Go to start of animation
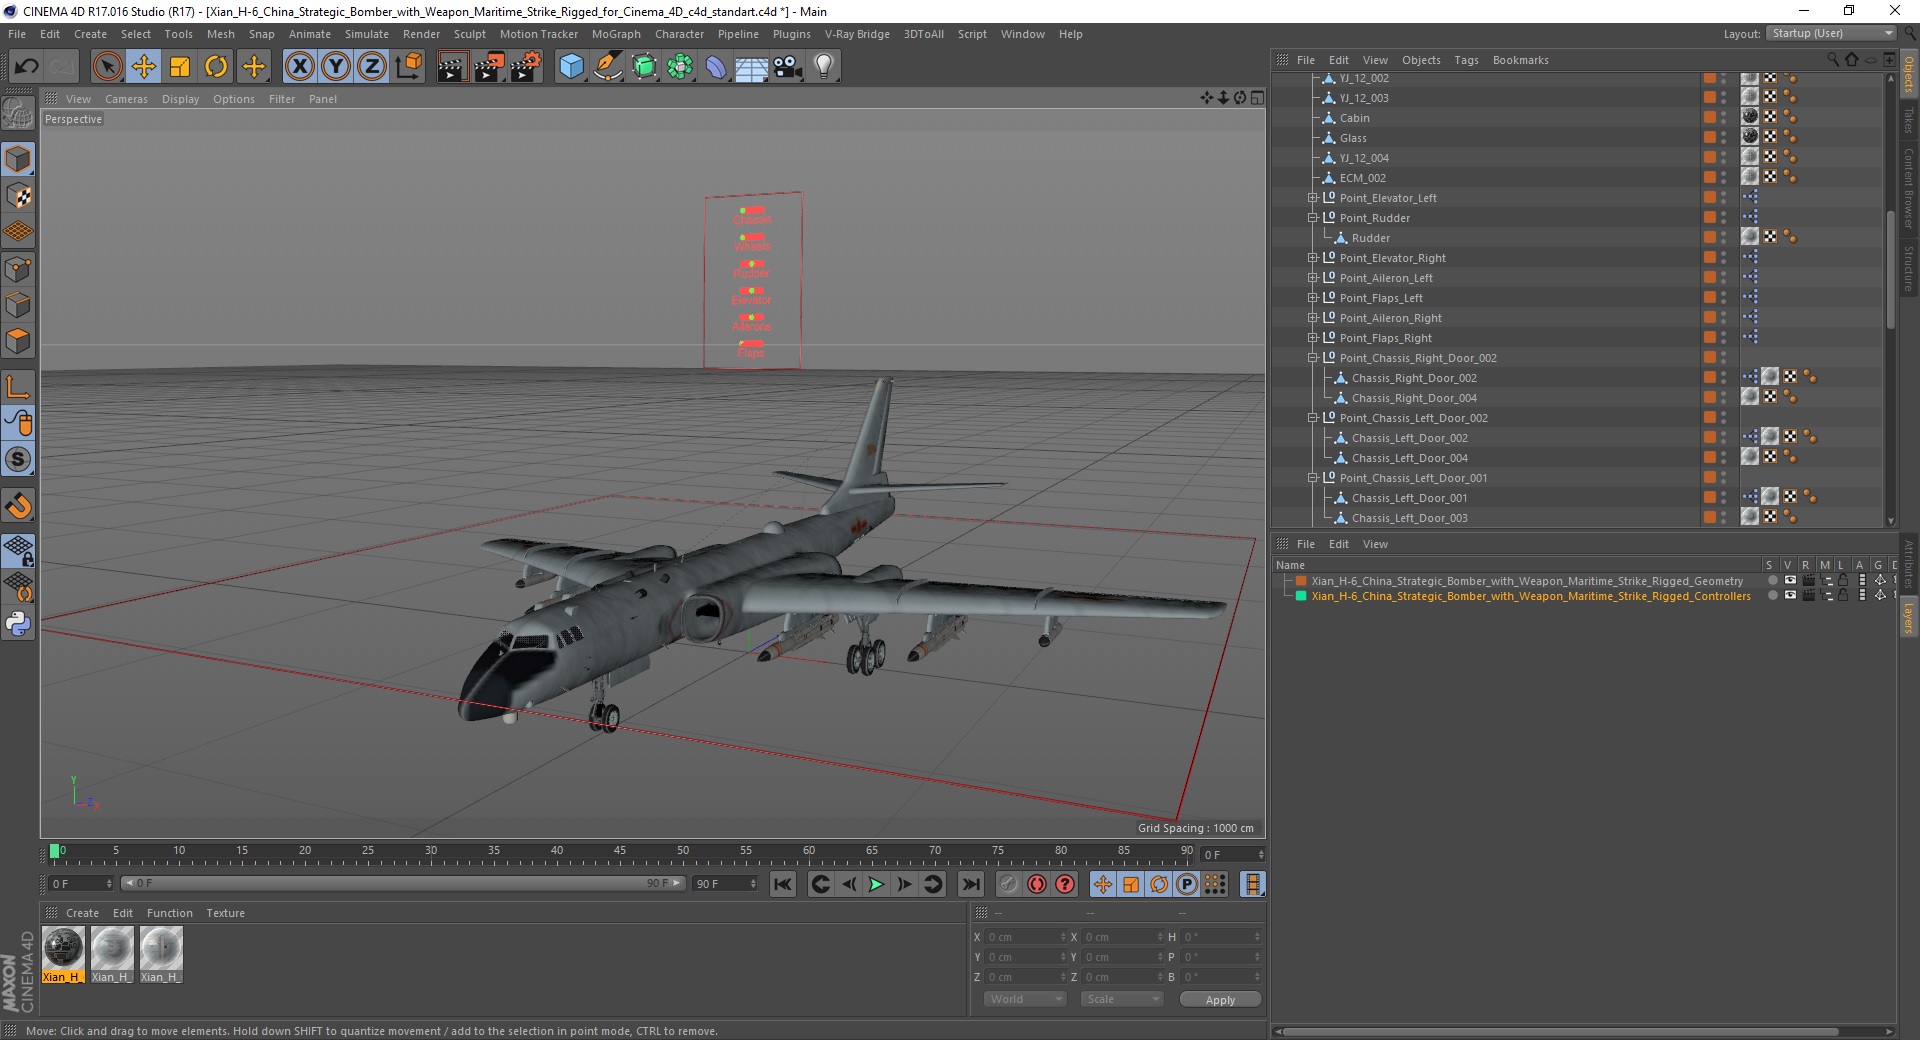1920x1040 pixels. point(783,884)
